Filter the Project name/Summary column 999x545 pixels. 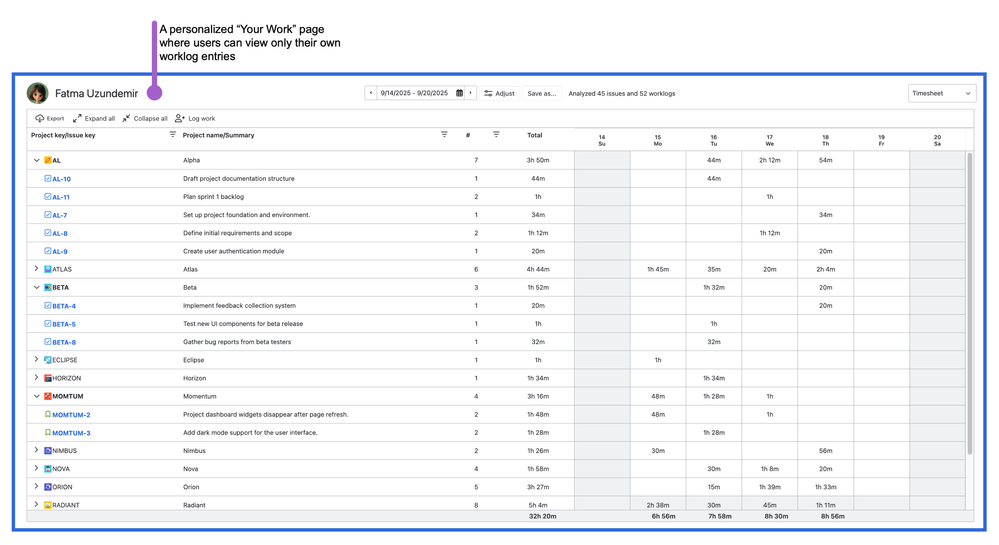445,134
